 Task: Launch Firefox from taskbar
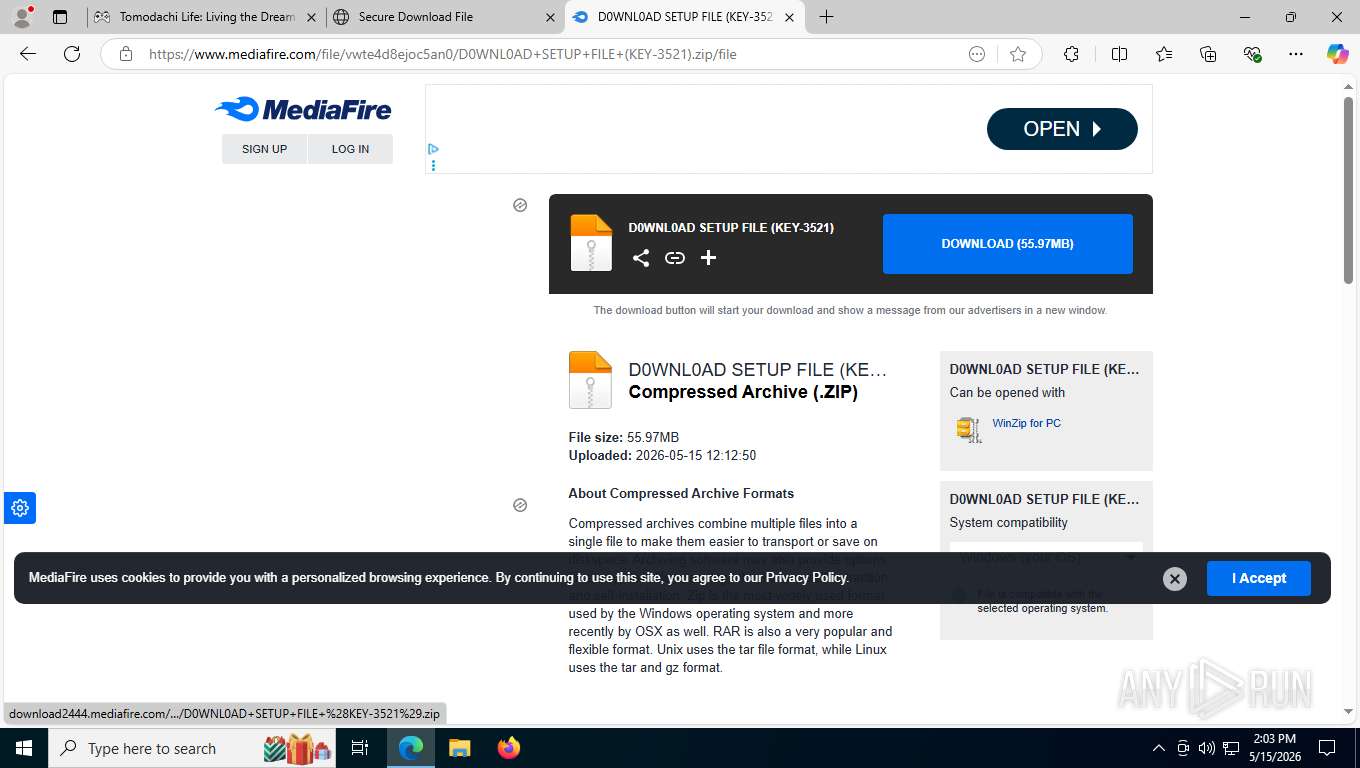pyautogui.click(x=509, y=748)
